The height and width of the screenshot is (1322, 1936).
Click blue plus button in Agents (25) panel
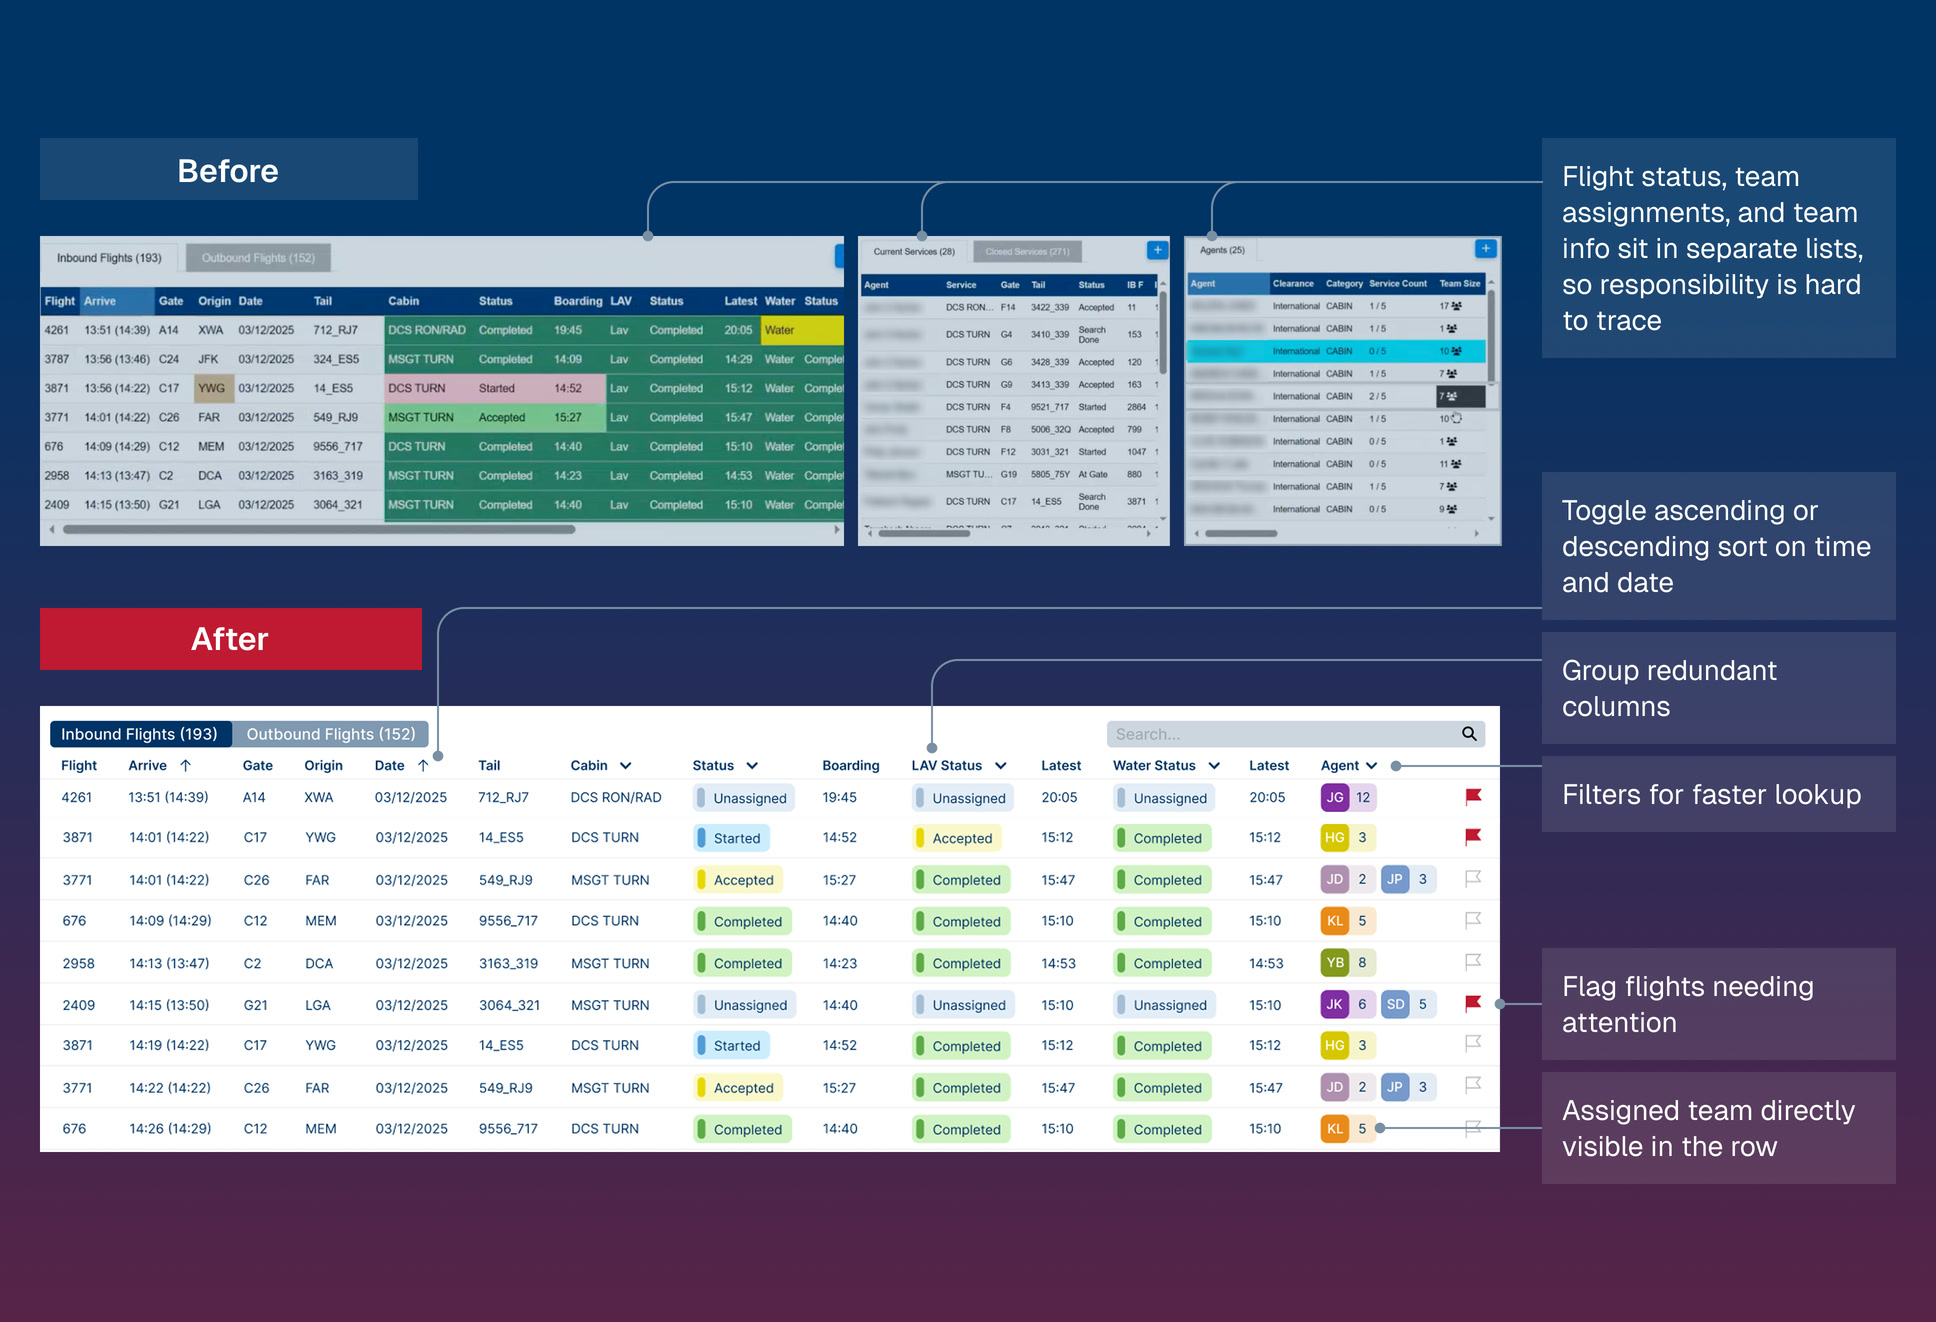click(x=1486, y=248)
